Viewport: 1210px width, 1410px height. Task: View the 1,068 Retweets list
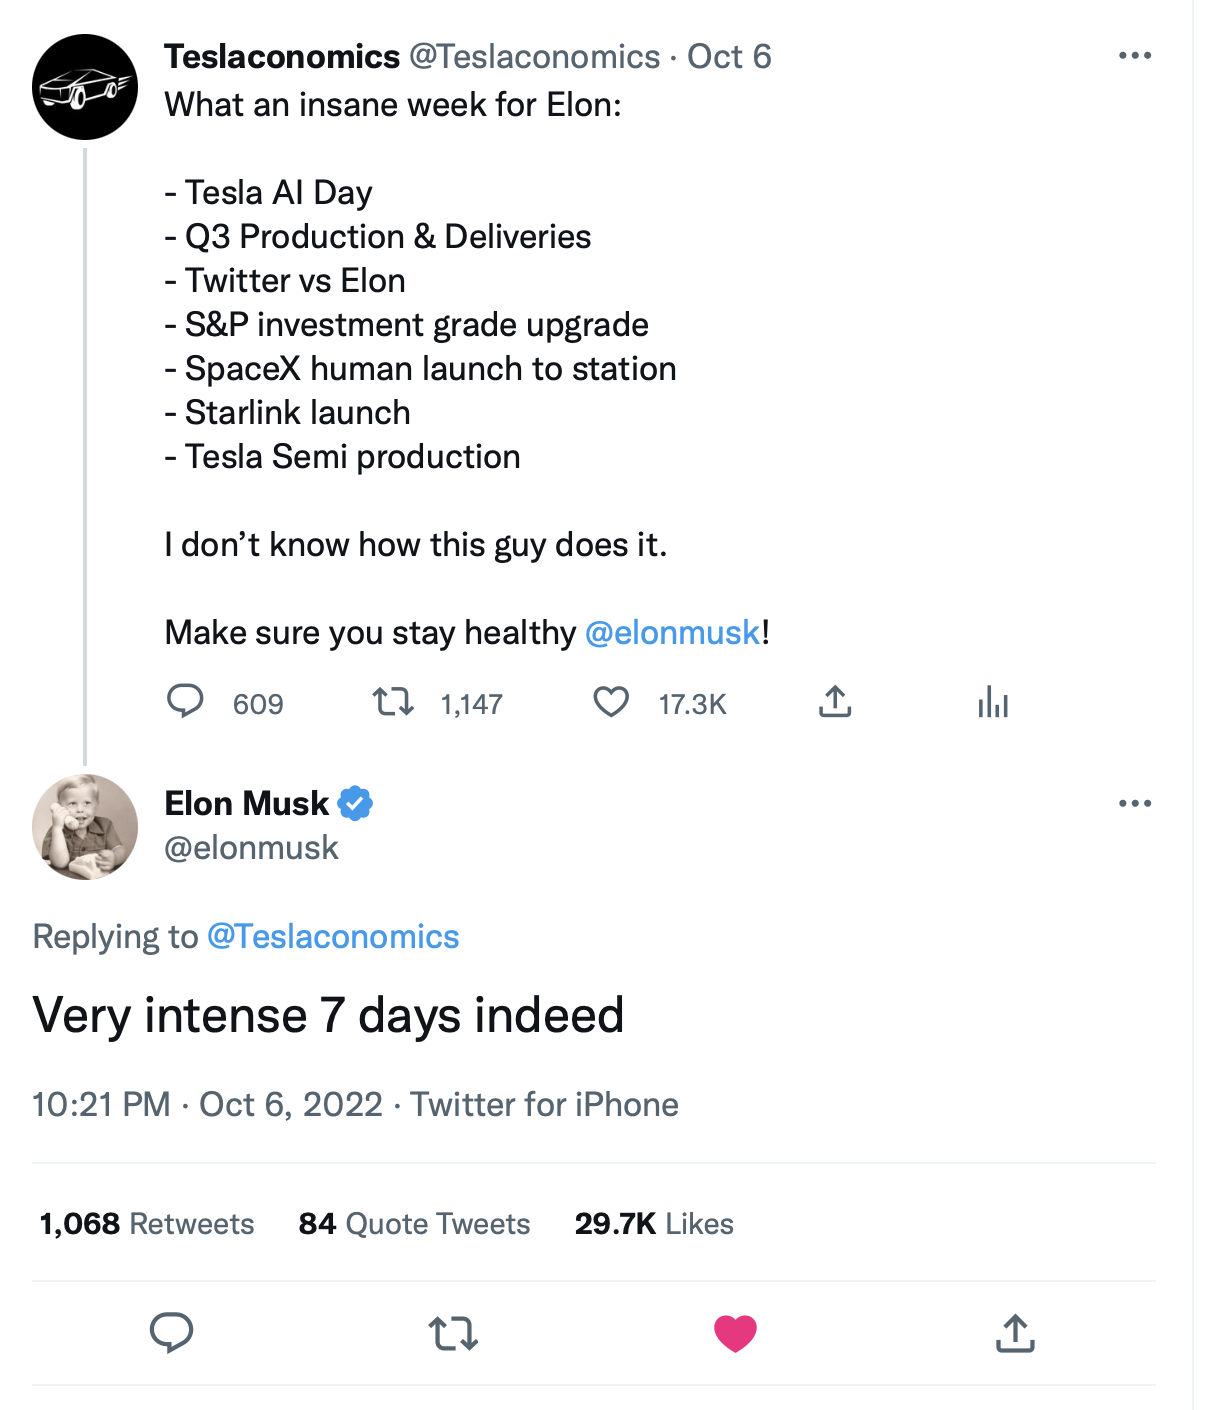coord(147,1224)
